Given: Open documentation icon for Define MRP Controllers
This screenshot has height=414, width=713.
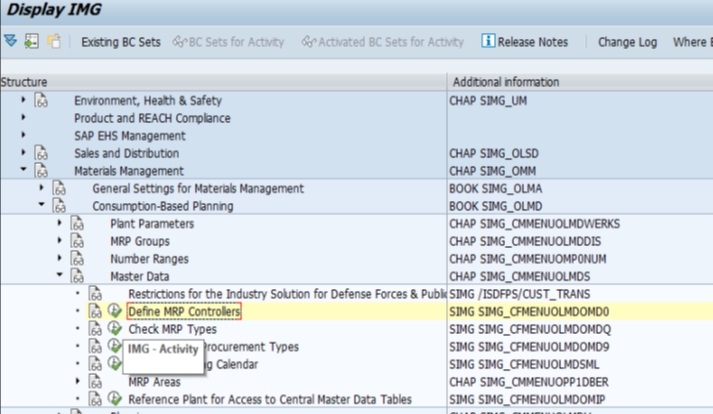Looking at the screenshot, I should (x=95, y=311).
